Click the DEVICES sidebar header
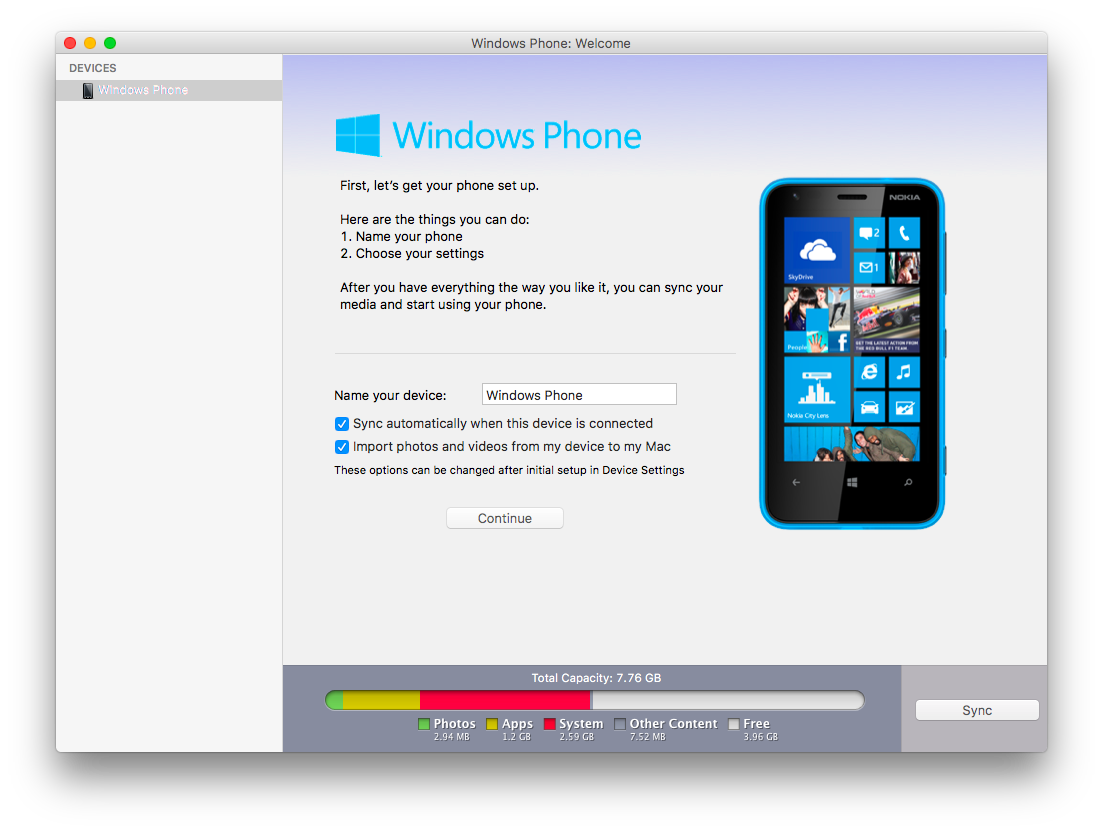This screenshot has width=1103, height=832. click(x=93, y=68)
